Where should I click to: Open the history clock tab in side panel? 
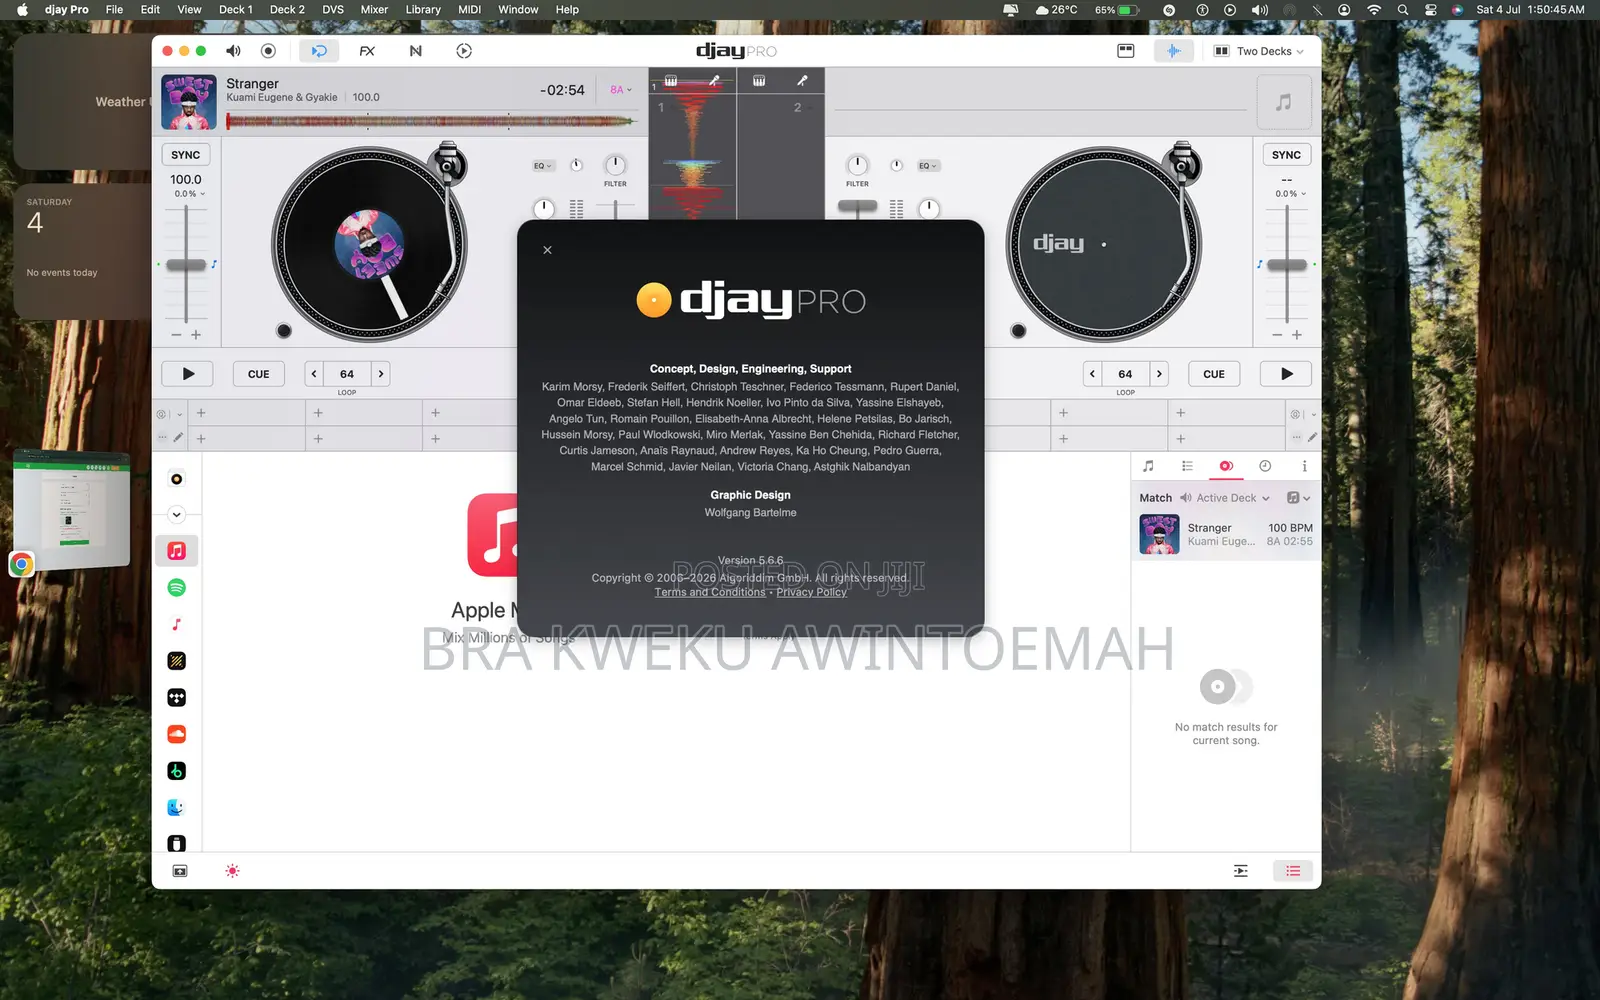tap(1265, 466)
